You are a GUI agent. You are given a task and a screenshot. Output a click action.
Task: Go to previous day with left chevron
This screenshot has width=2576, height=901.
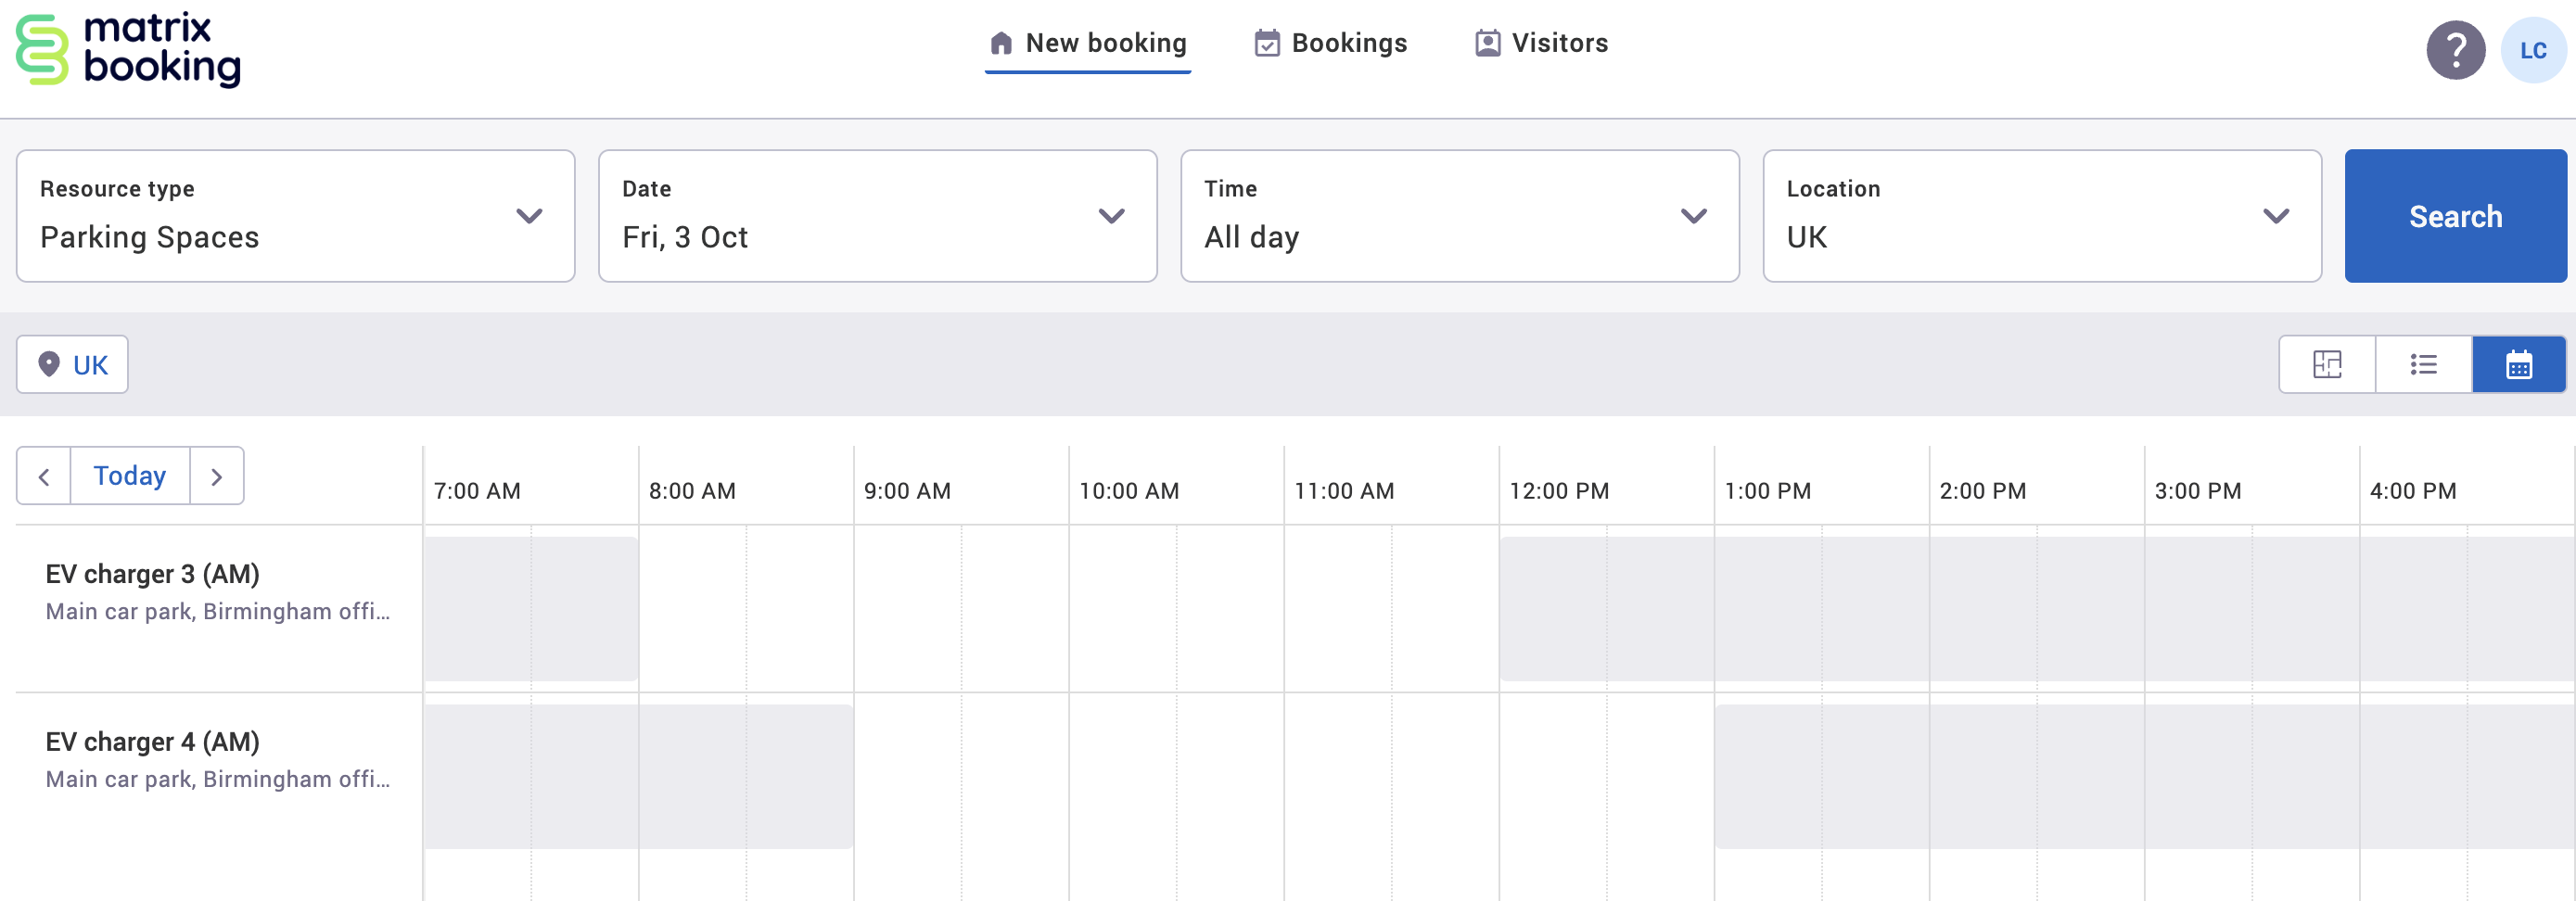click(x=44, y=476)
